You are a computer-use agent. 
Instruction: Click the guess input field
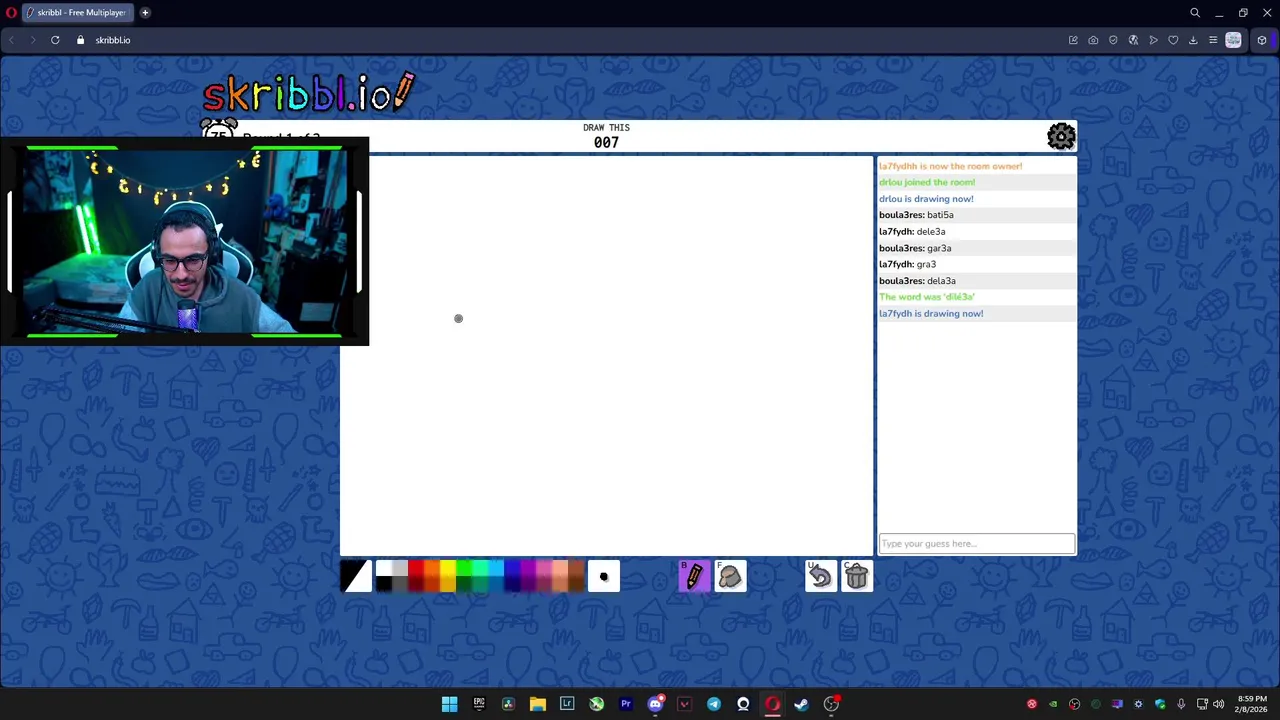pyautogui.click(x=976, y=543)
